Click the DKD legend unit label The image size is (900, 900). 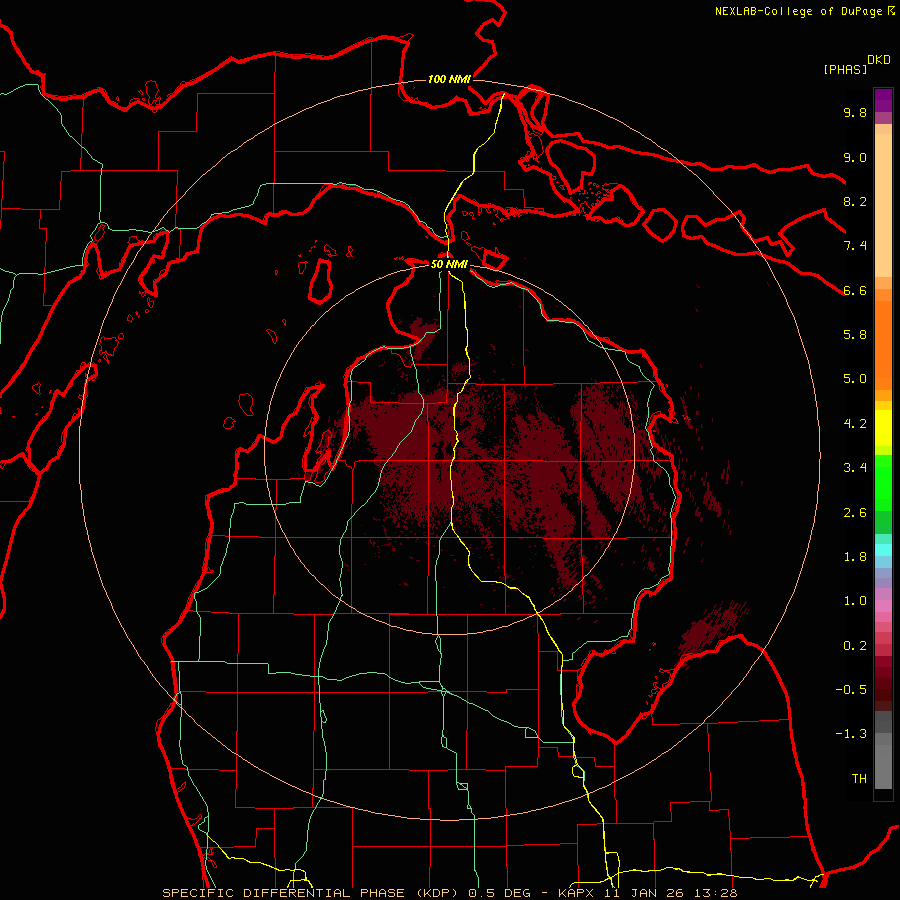tap(879, 60)
